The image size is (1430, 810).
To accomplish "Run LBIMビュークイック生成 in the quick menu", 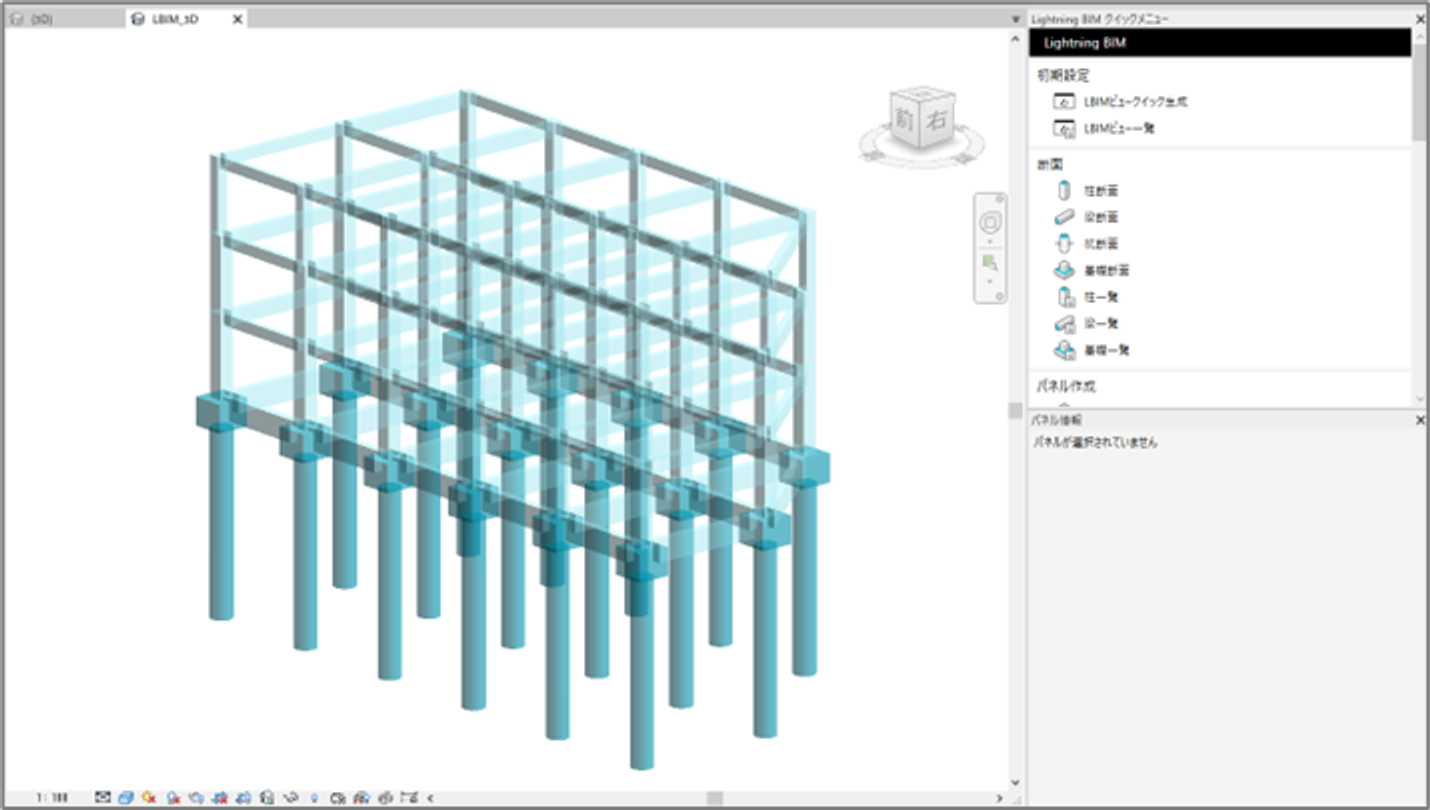I will [x=1120, y=102].
